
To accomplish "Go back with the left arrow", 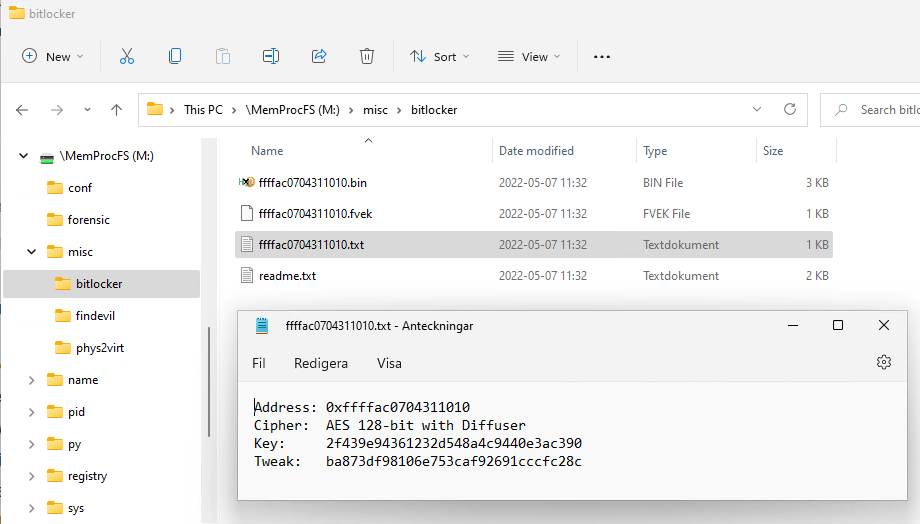I will [22, 110].
